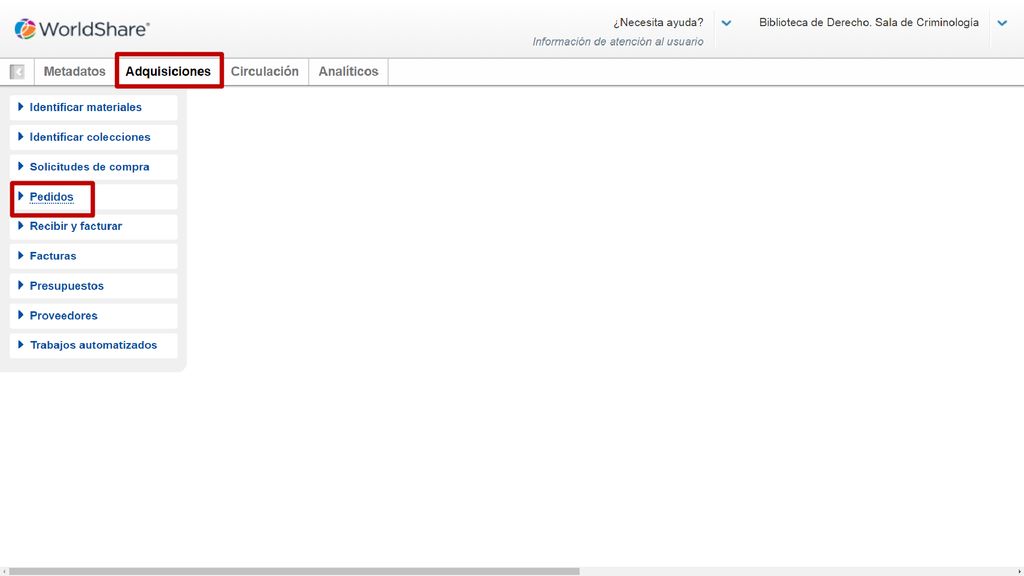Open Información de atención al usuario

(618, 42)
